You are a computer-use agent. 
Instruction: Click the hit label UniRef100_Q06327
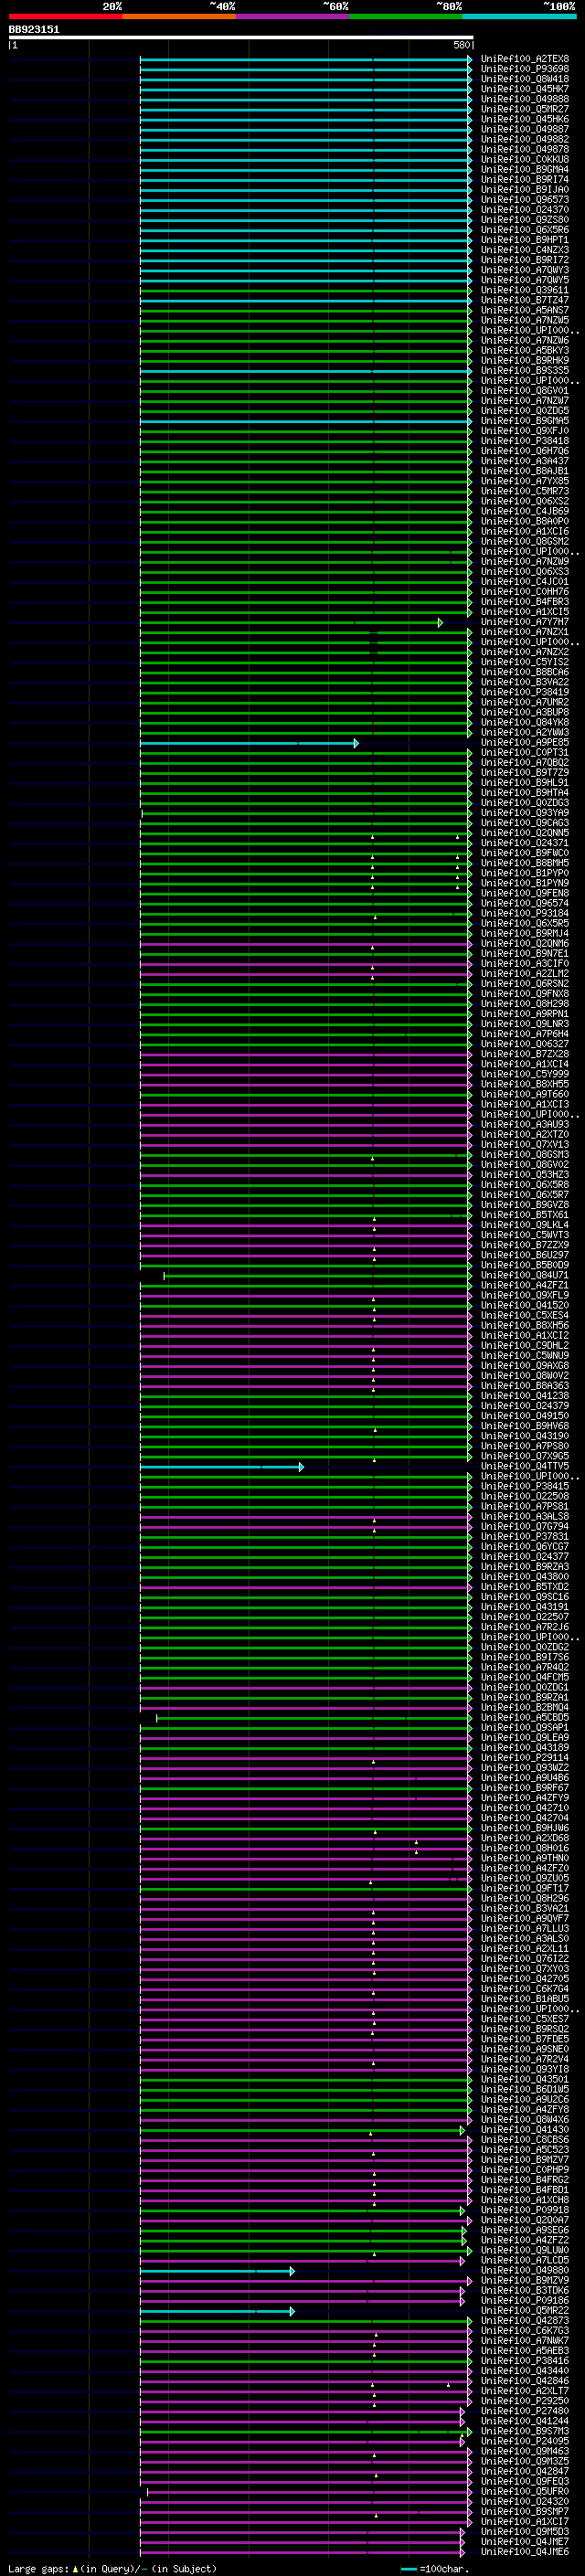[525, 1044]
